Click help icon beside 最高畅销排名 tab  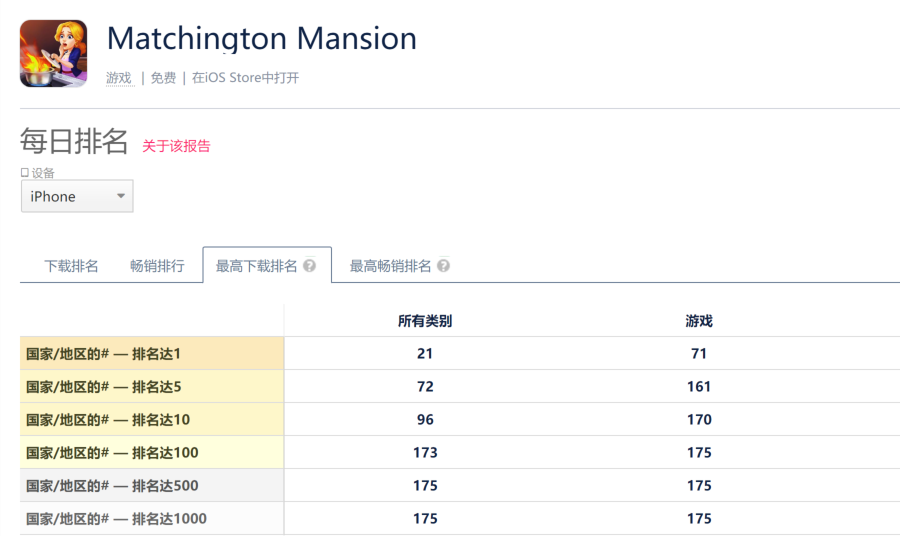coord(443,266)
